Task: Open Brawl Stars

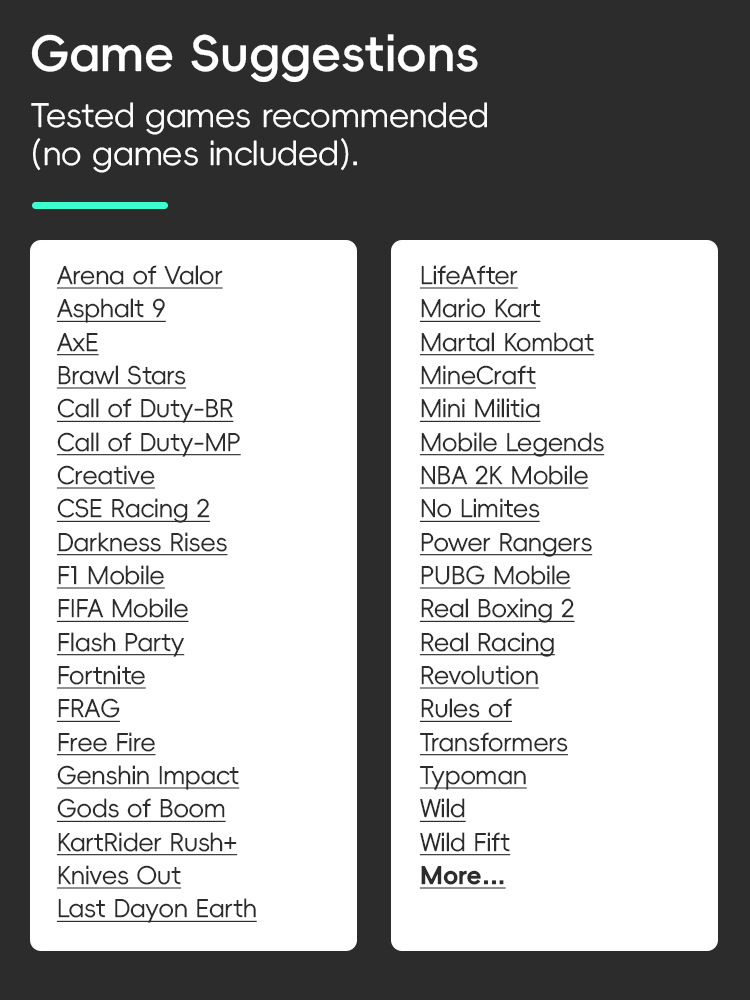Action: pyautogui.click(x=121, y=376)
